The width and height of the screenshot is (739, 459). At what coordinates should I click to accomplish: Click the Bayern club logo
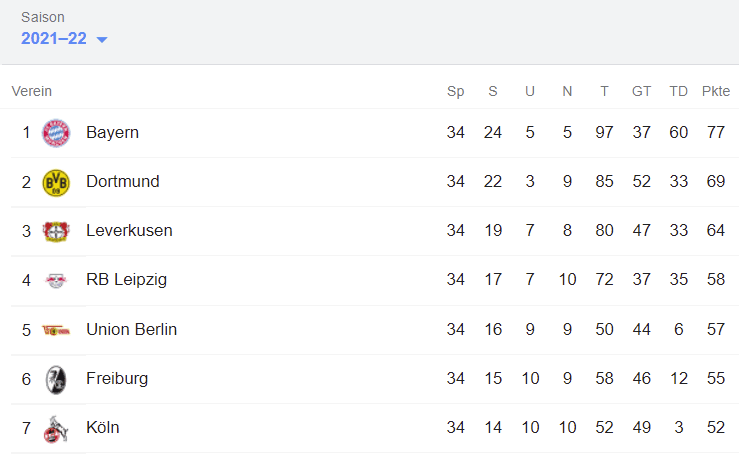point(56,133)
